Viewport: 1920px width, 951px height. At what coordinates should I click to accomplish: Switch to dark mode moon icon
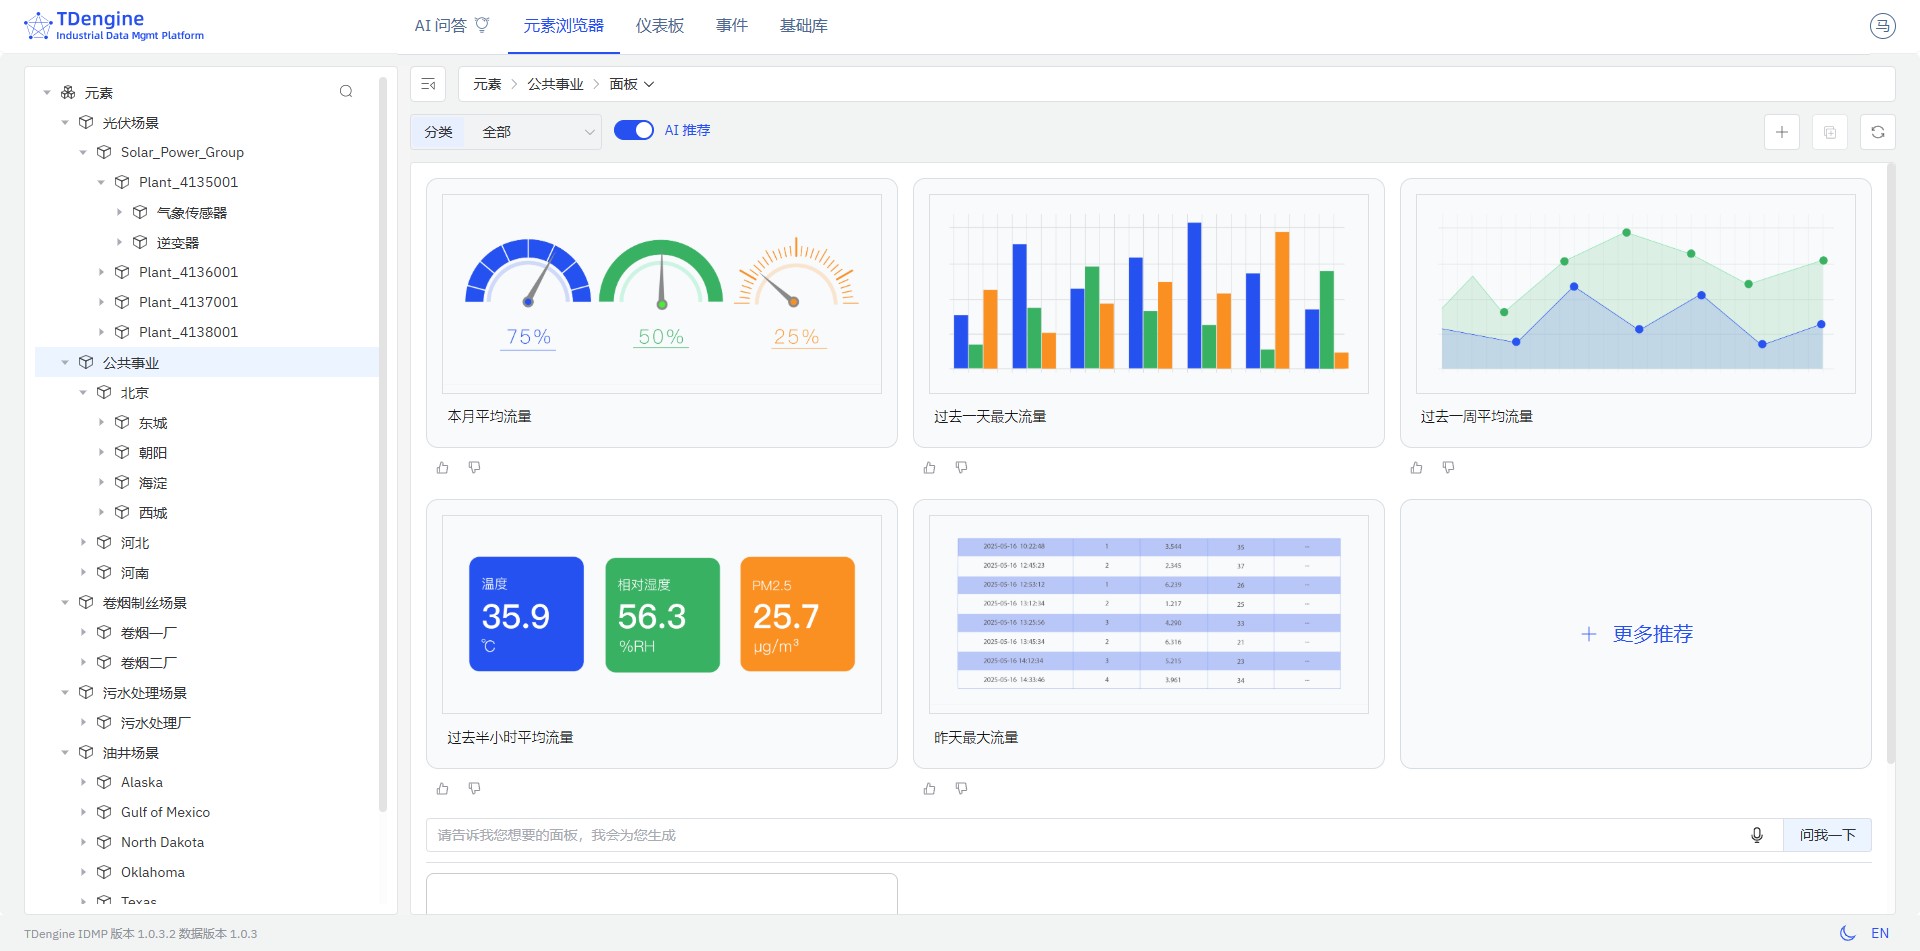tap(1848, 933)
